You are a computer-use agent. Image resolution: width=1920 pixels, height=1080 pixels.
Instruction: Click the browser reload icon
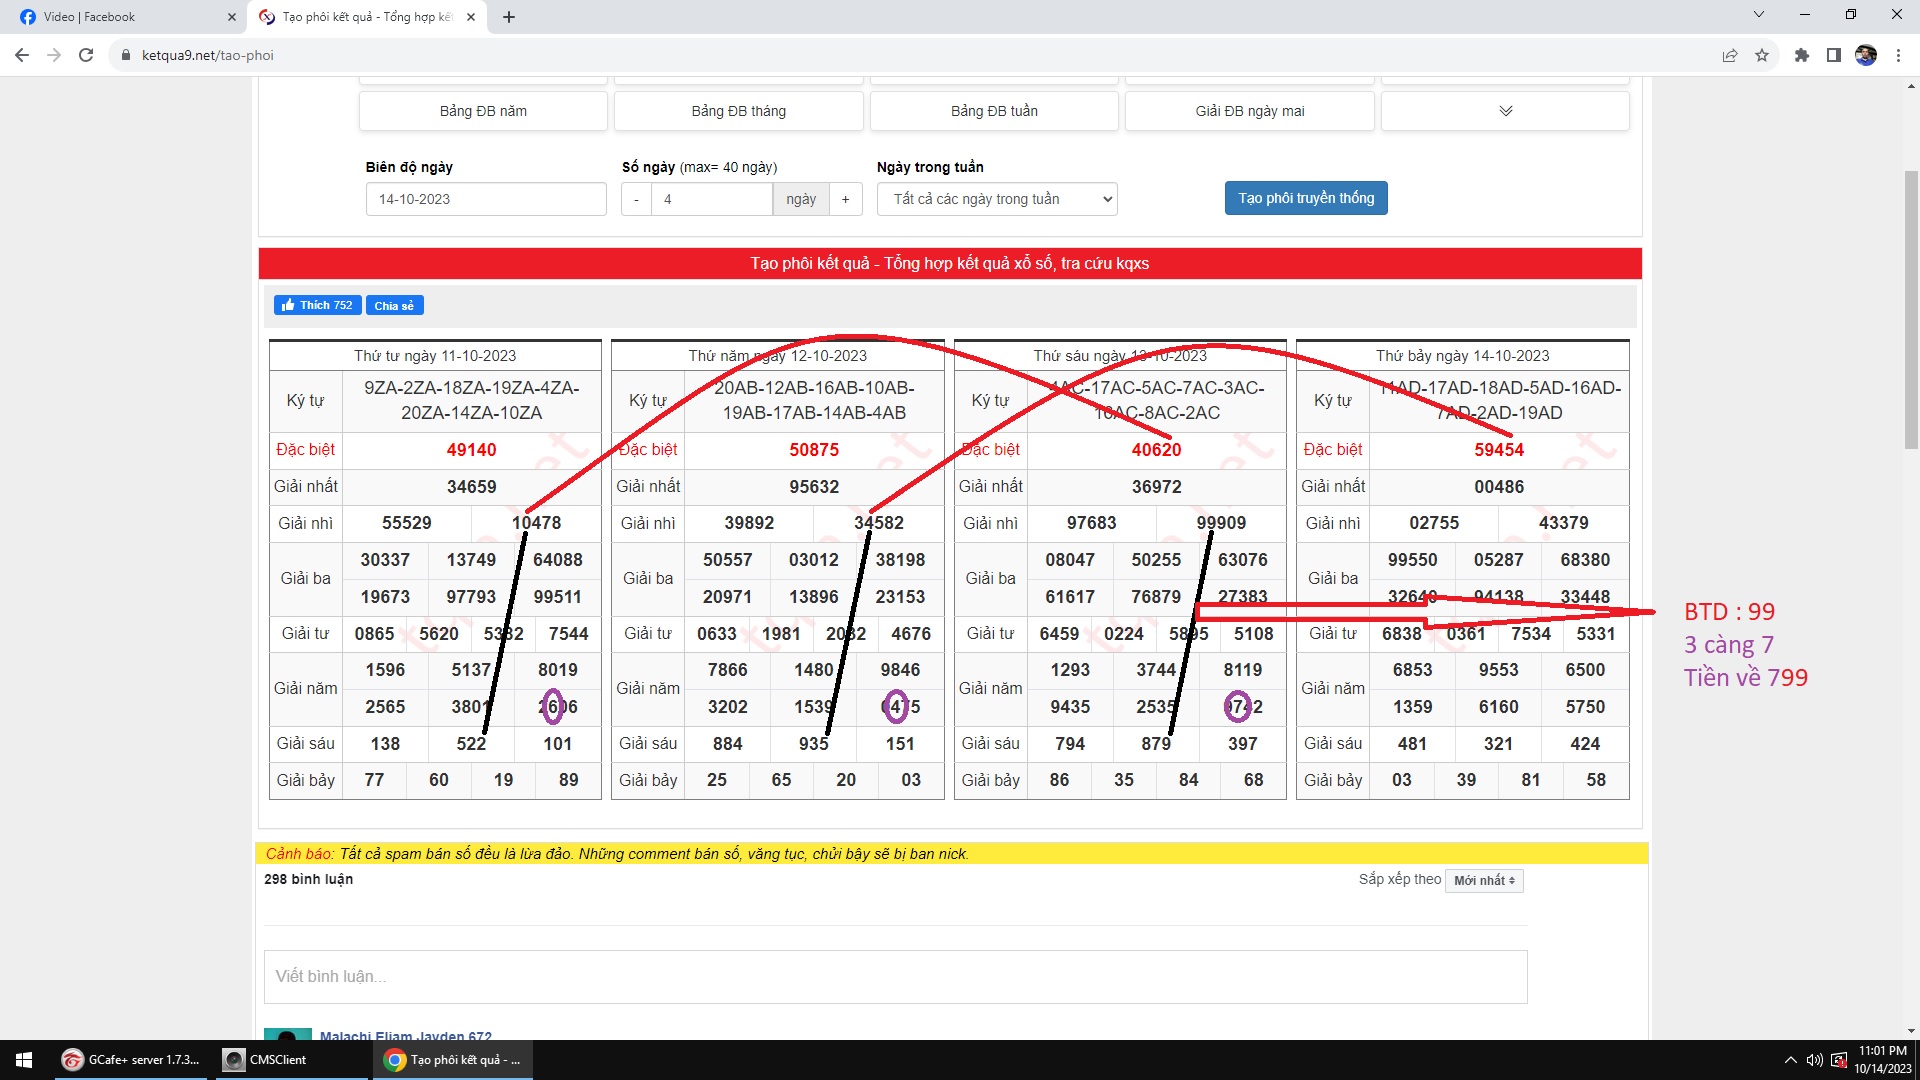[x=86, y=55]
